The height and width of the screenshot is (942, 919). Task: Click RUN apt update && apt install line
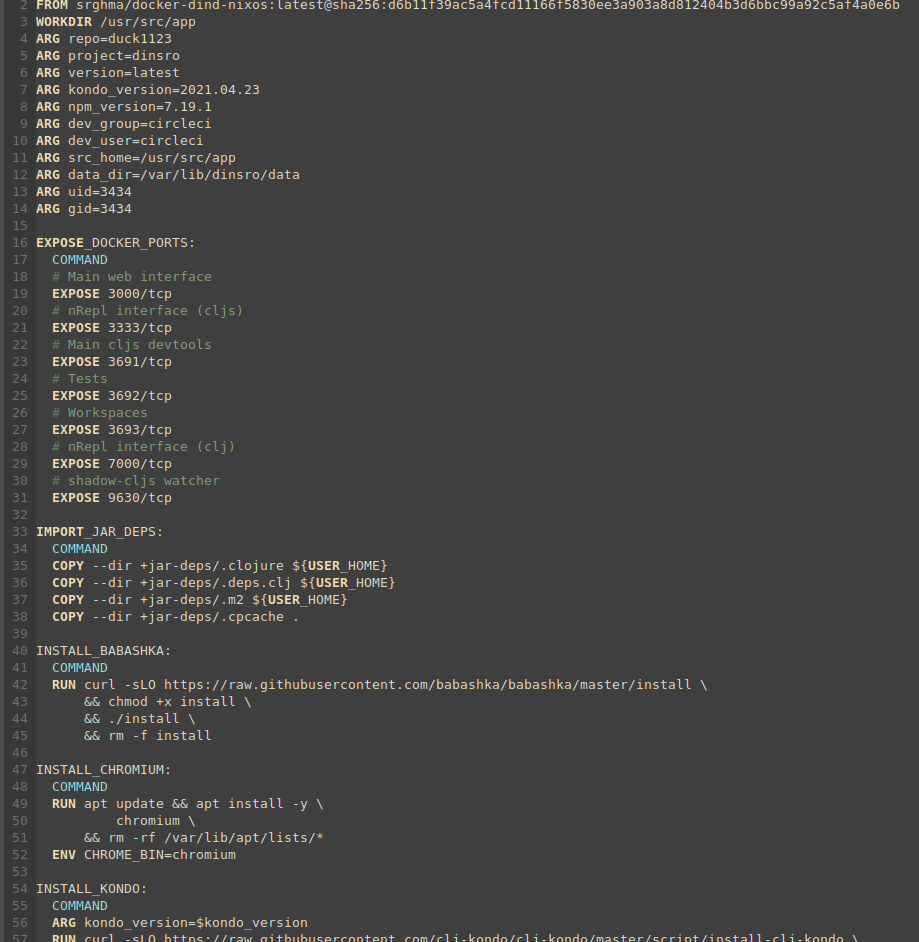tap(188, 804)
